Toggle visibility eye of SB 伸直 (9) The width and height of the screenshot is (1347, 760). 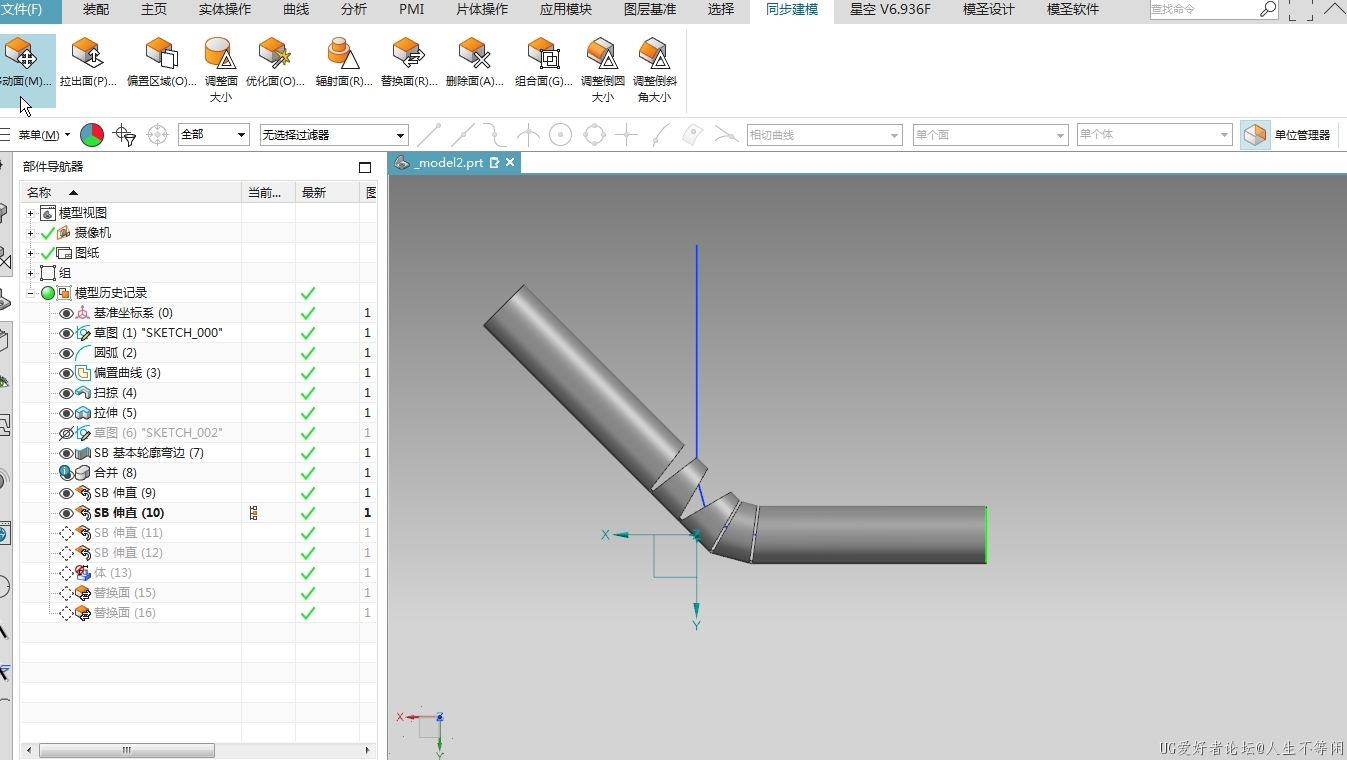point(66,493)
